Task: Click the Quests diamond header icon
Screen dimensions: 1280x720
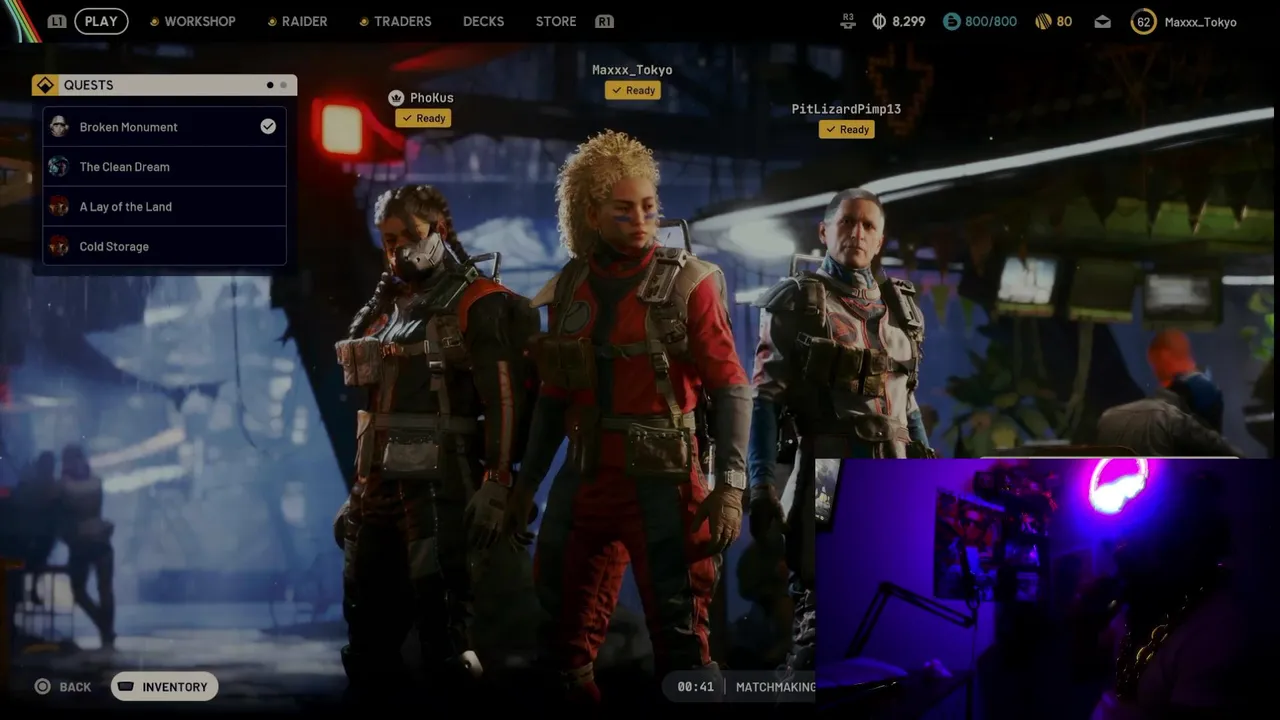Action: [x=44, y=85]
